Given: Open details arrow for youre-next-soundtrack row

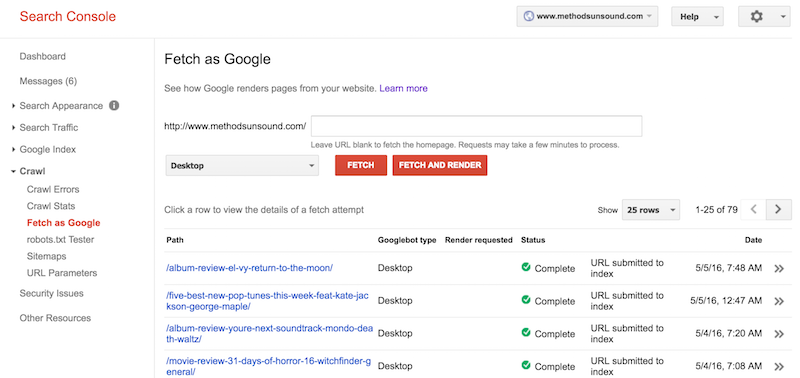Looking at the screenshot, I should 779,334.
